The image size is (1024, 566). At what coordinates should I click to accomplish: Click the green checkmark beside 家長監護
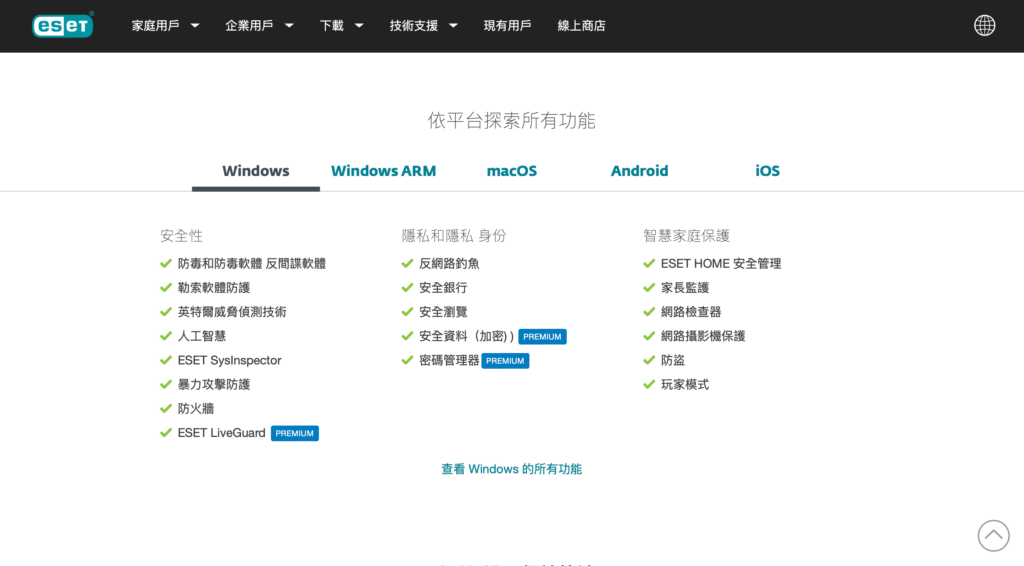[649, 288]
